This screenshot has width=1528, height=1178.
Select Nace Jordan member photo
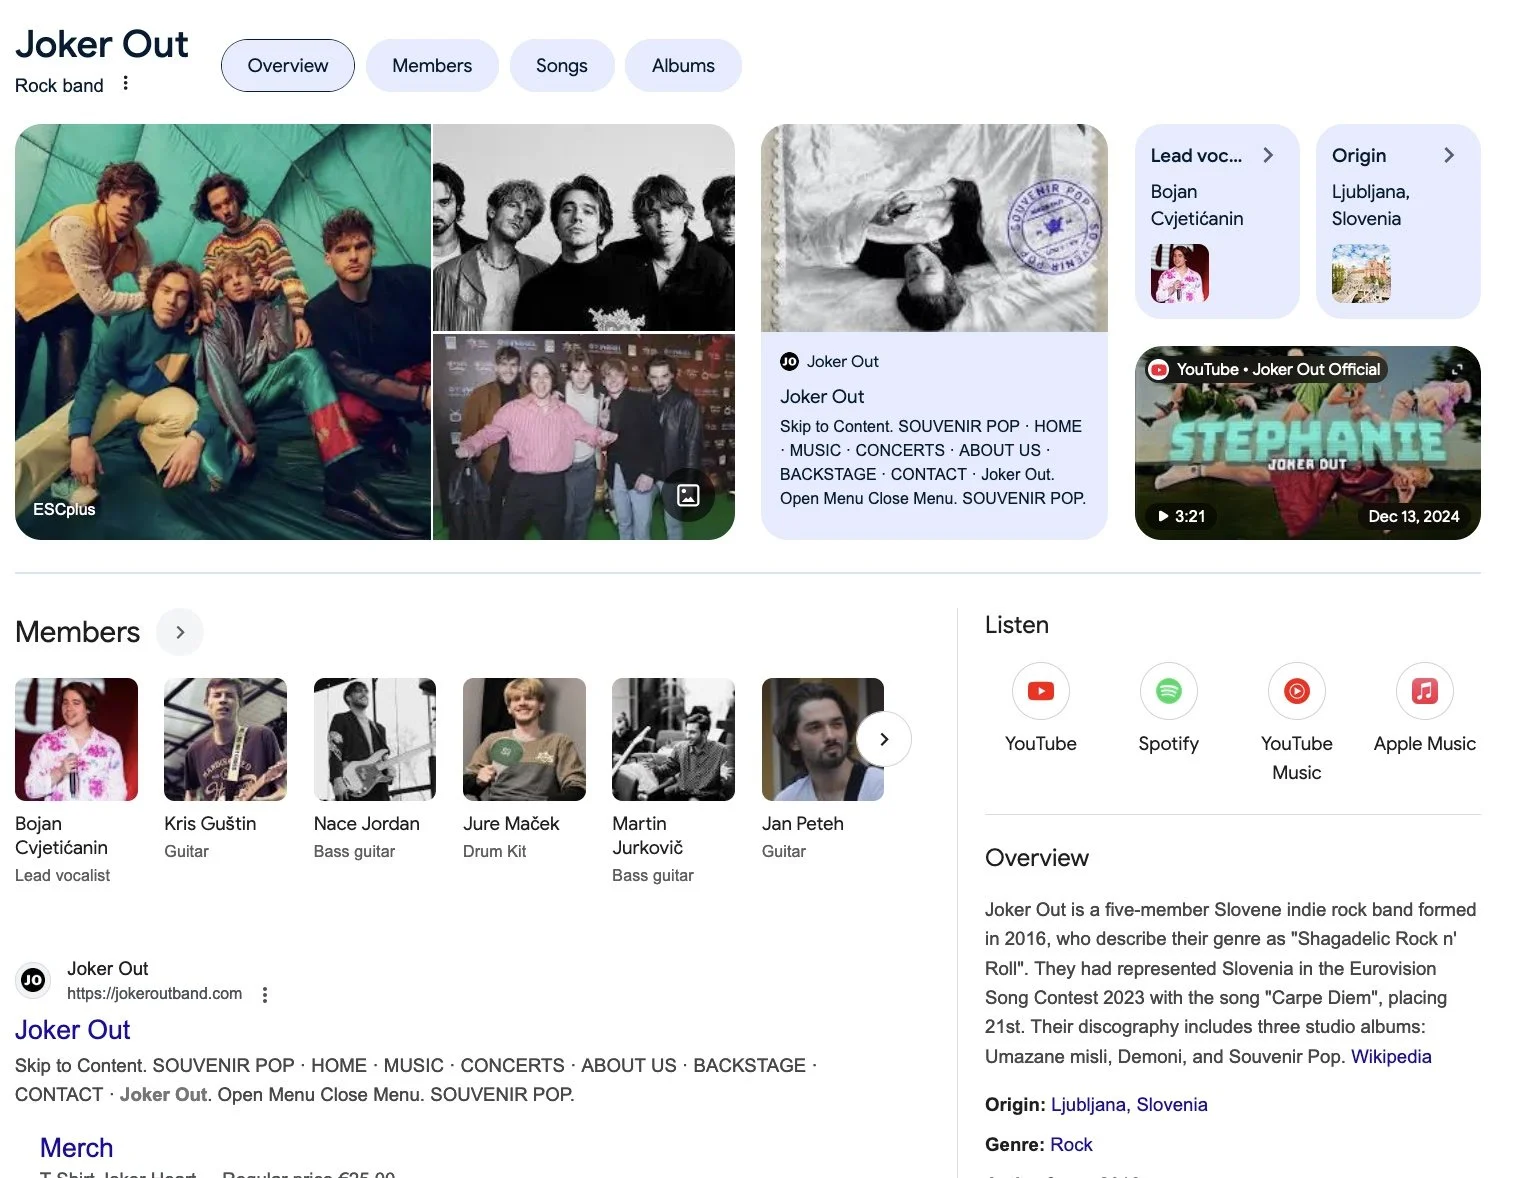click(x=375, y=739)
